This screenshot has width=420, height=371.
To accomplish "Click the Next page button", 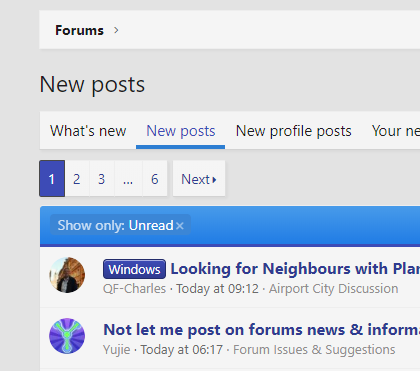I will tap(199, 179).
